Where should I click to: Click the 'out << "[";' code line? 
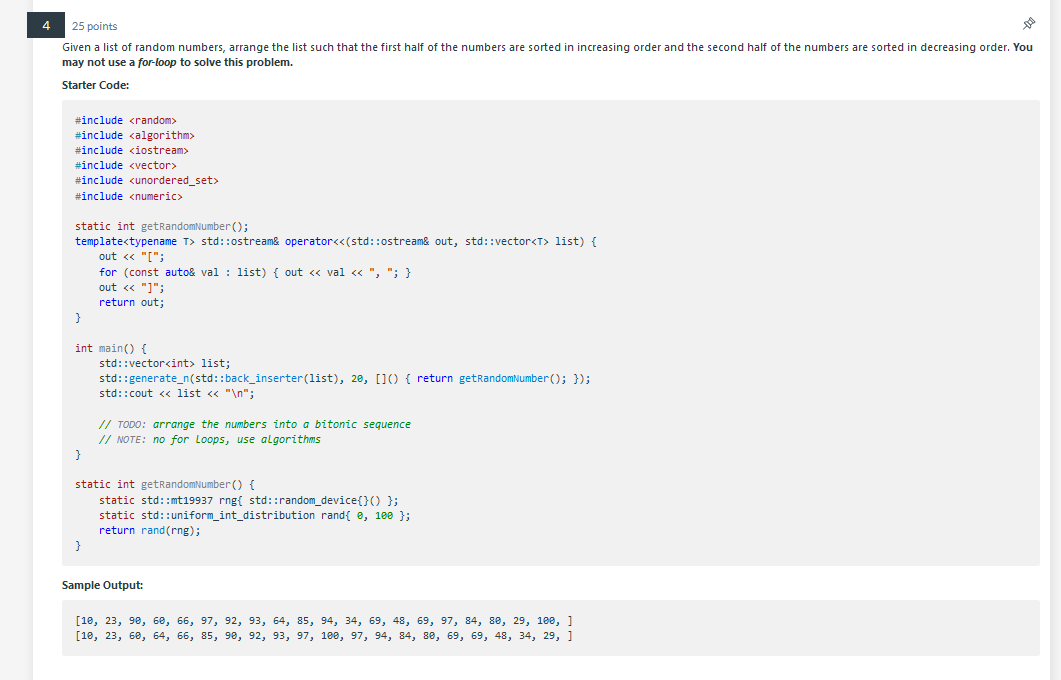(131, 256)
